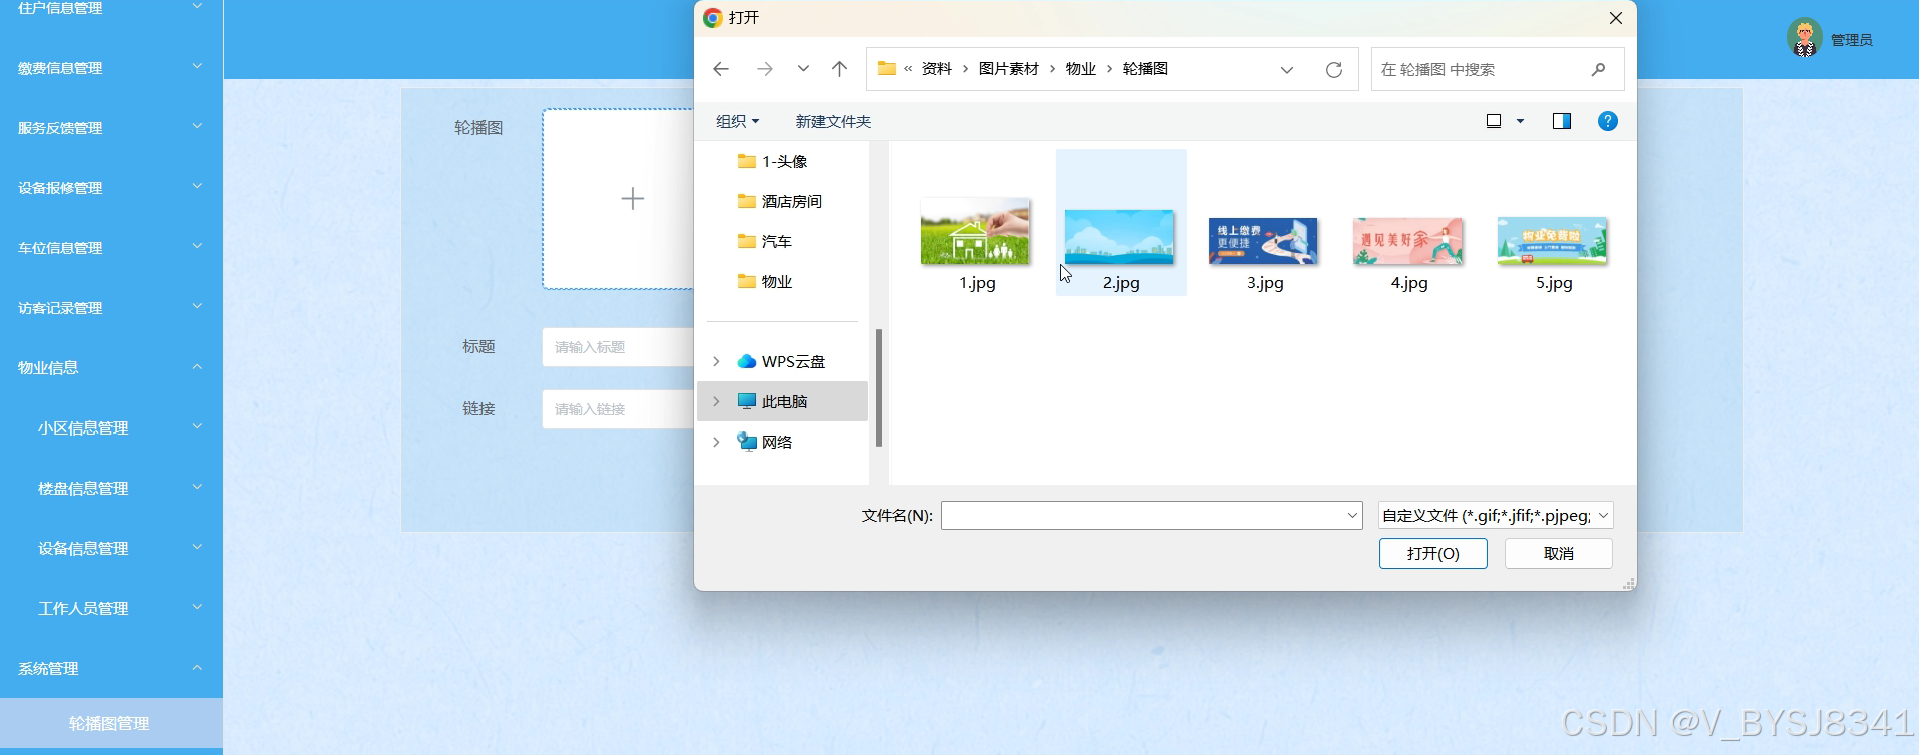
Task: Expand address bar history dropdown
Action: 1287,69
